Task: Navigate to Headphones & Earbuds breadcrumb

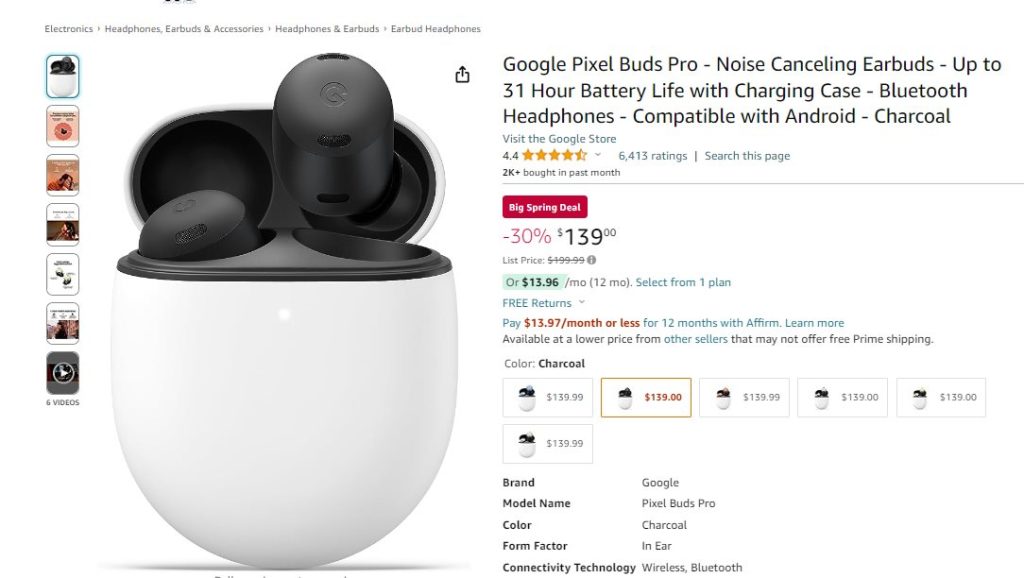Action: (327, 29)
